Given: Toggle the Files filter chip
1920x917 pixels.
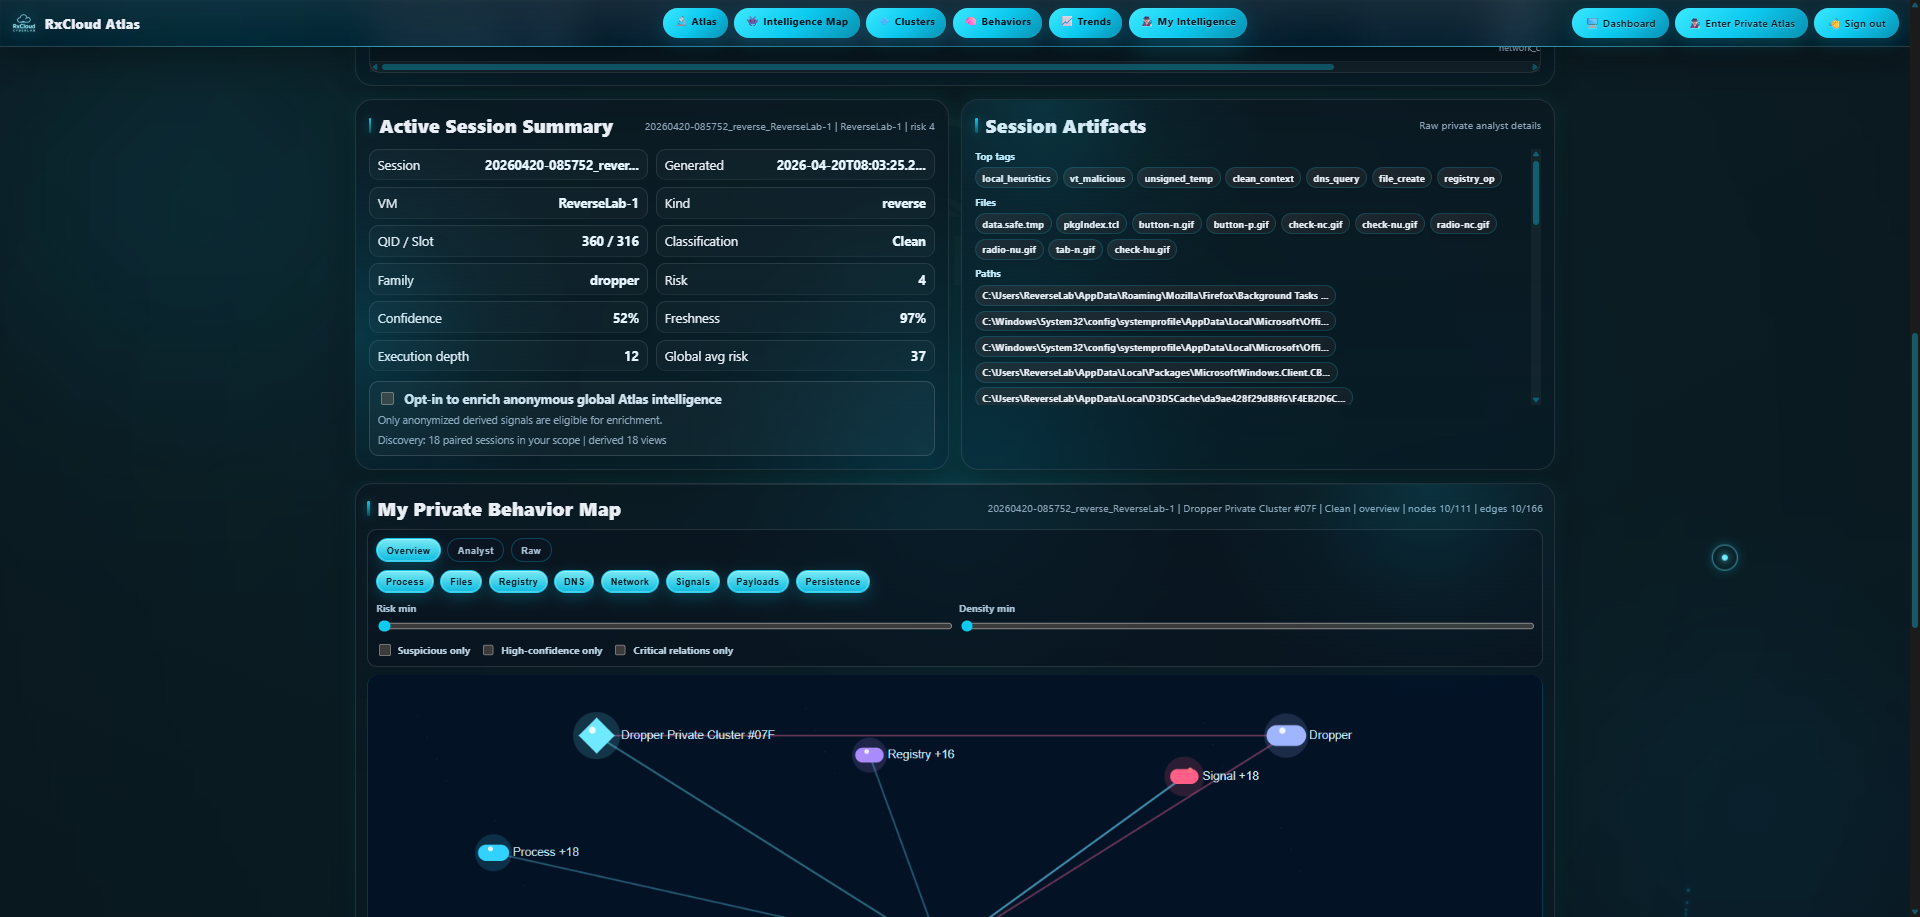Looking at the screenshot, I should (x=461, y=582).
